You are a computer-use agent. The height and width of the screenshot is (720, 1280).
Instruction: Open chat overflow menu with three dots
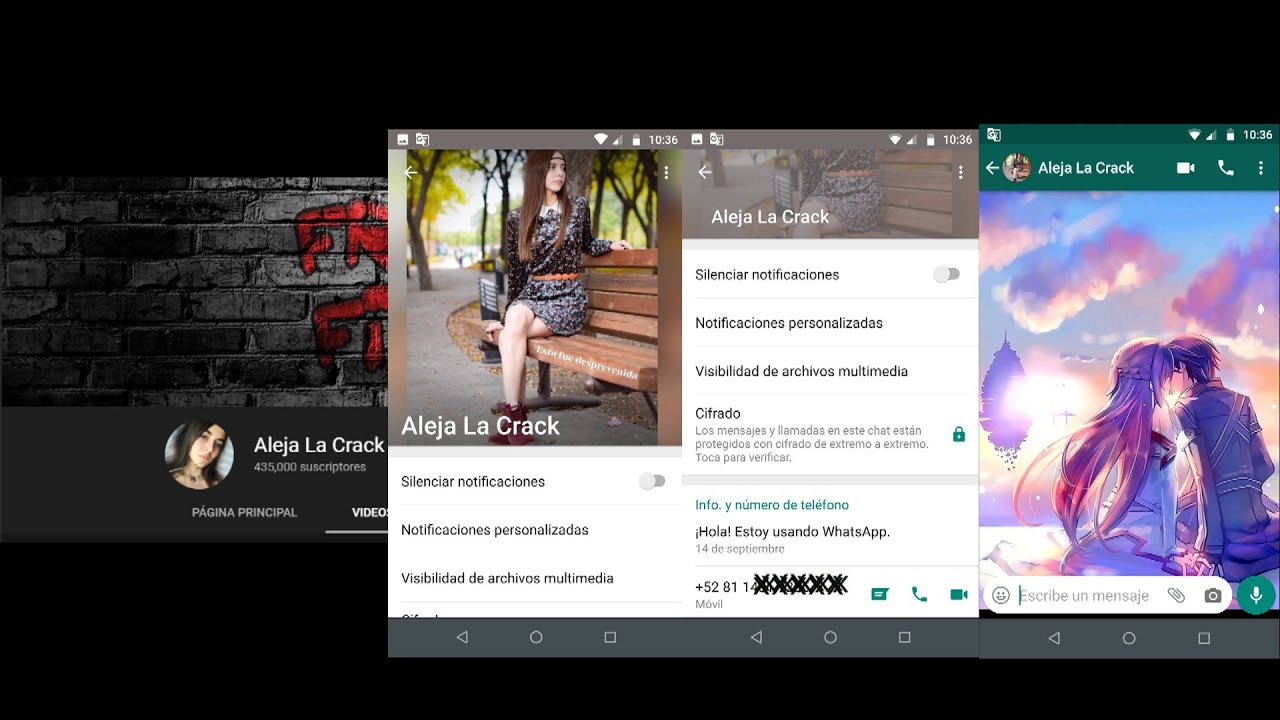1261,168
